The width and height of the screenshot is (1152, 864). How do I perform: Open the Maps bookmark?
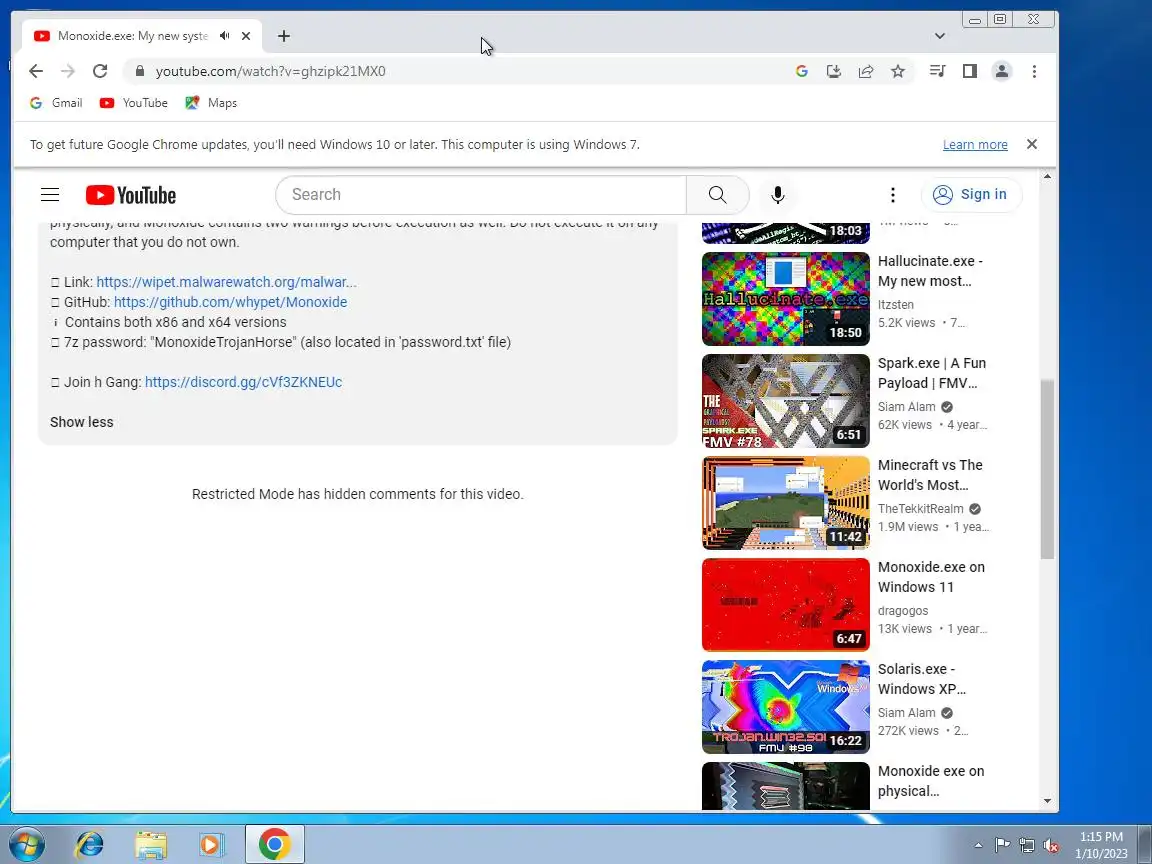[x=211, y=103]
